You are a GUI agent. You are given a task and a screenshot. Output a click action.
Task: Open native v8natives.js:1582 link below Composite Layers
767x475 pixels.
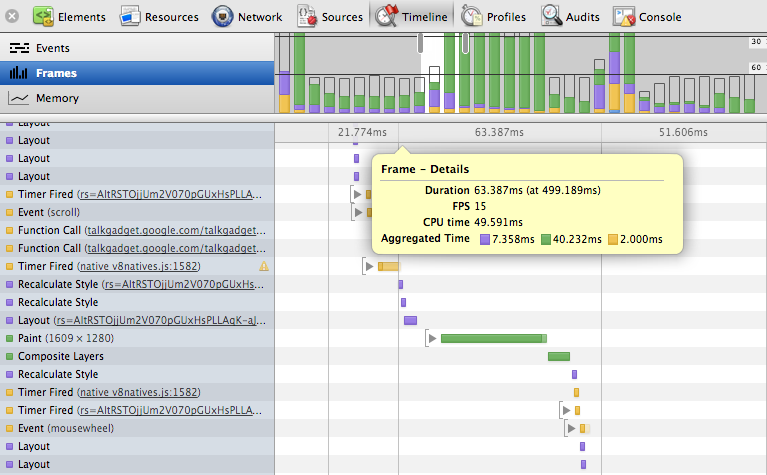[139, 392]
